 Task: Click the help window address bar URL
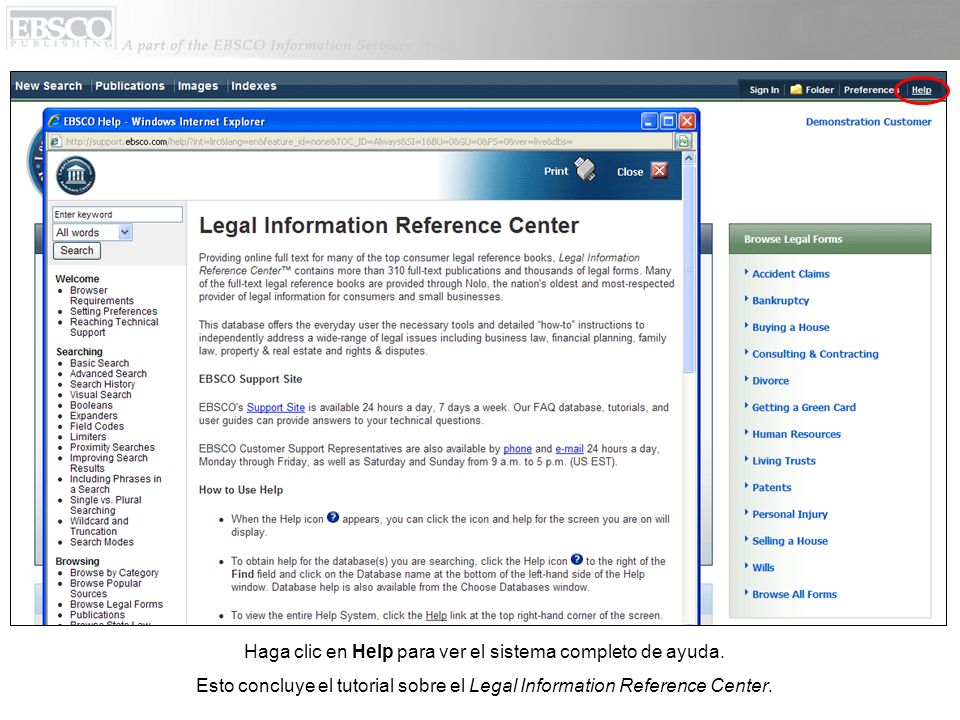[319, 141]
